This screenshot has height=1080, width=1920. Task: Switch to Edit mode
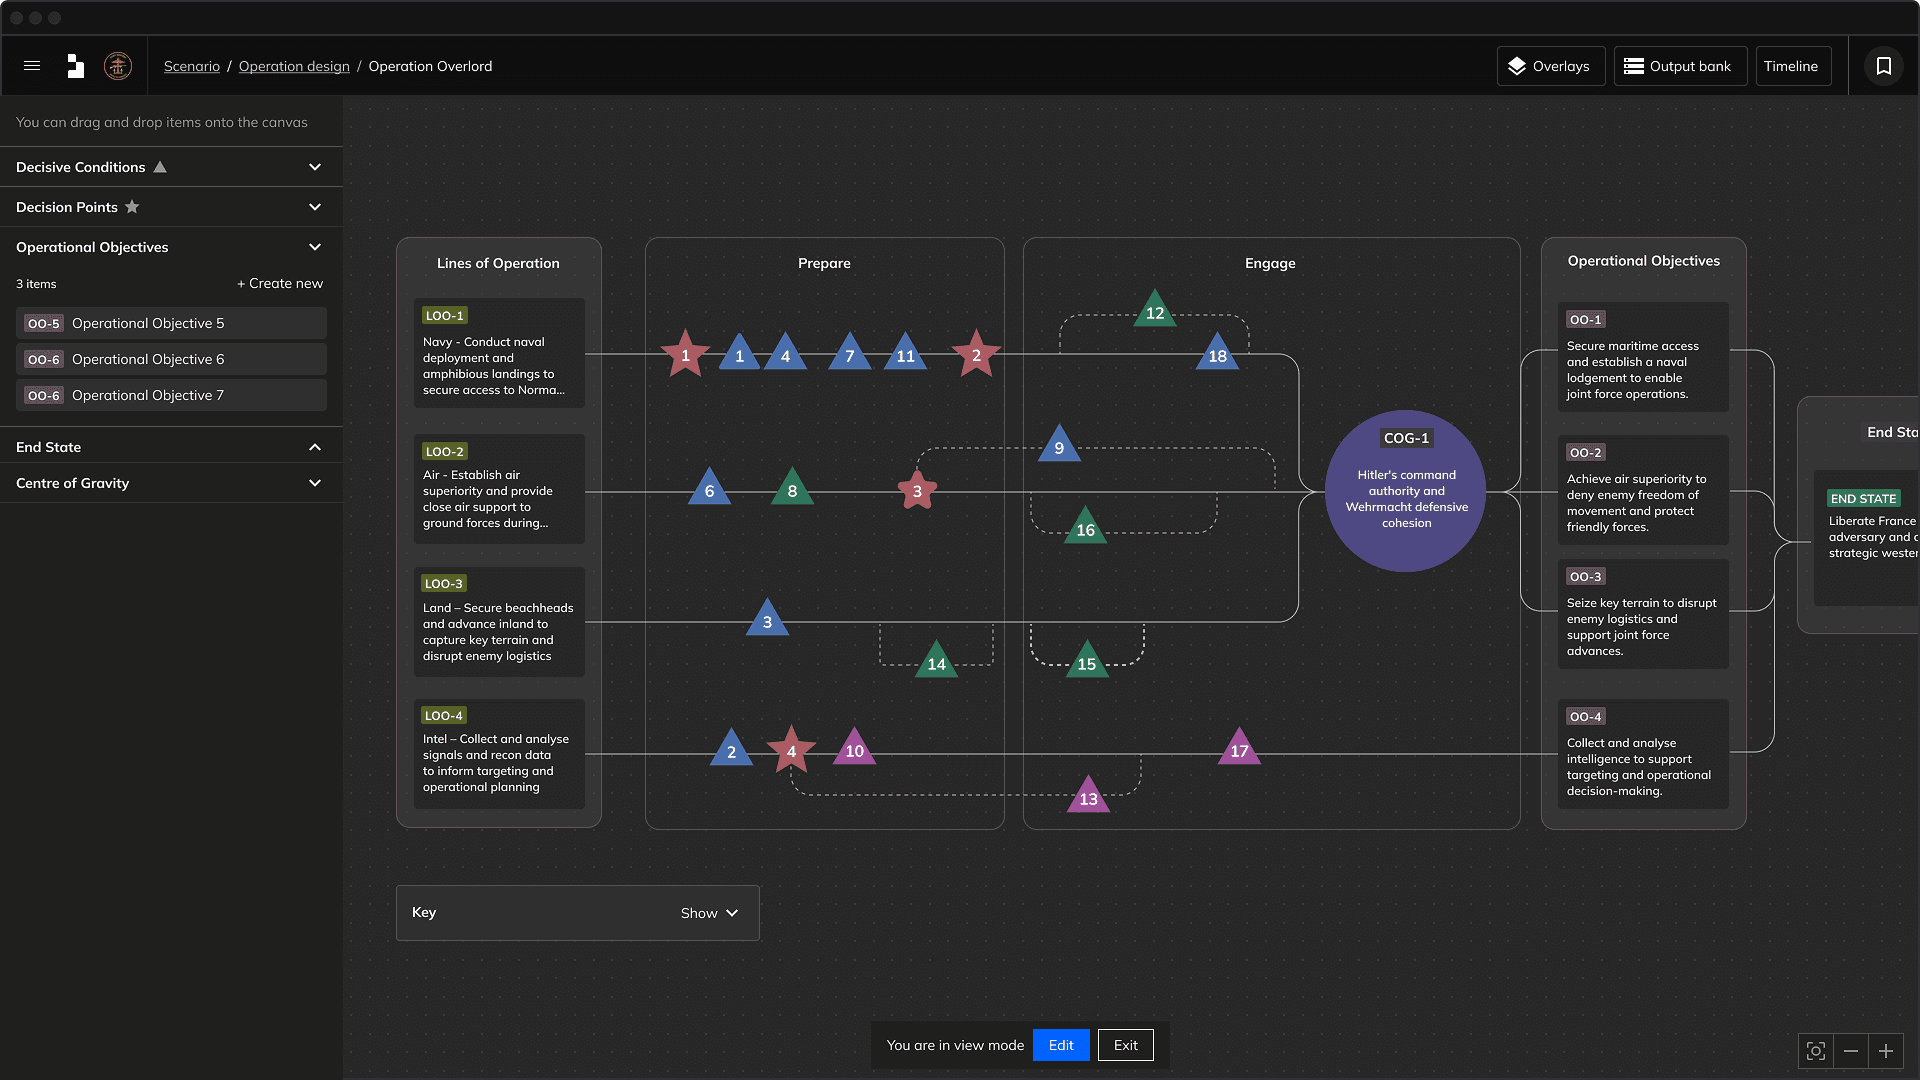coord(1061,1045)
